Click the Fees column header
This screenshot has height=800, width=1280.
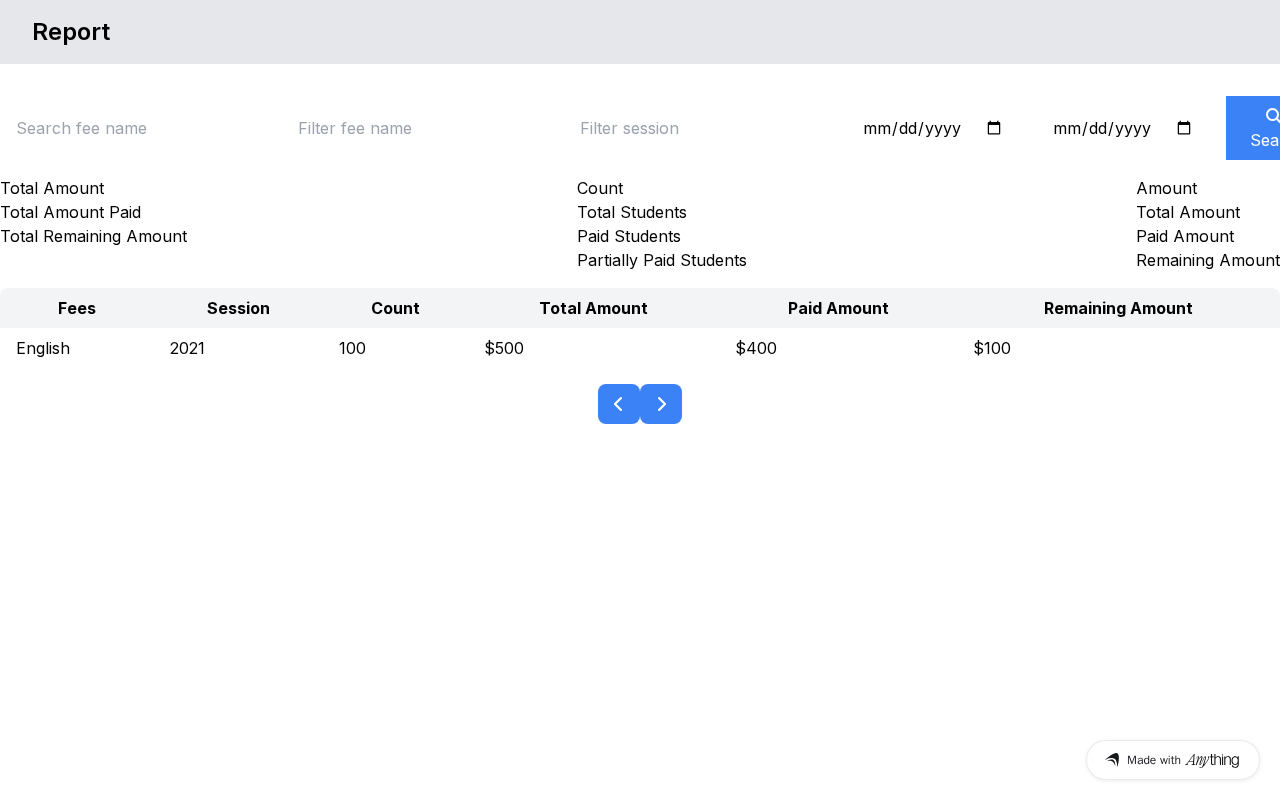pos(77,308)
